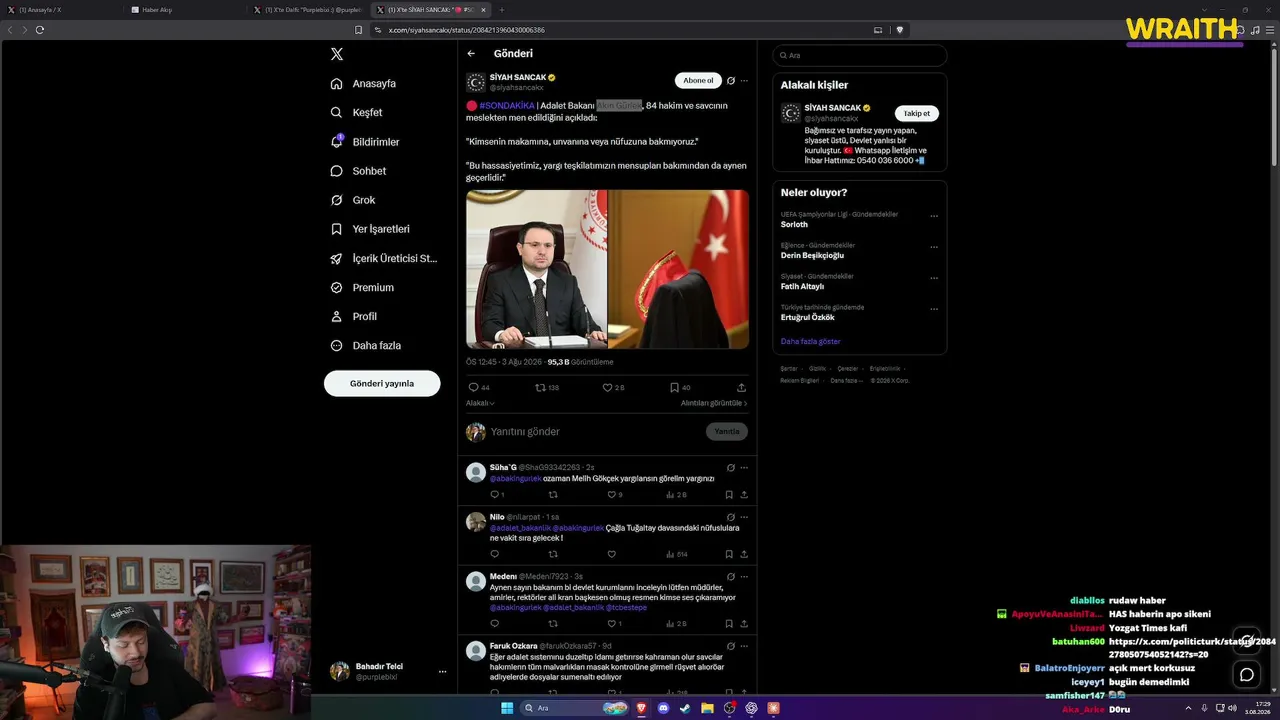Open more options for Ertuğrul Özkök trend

click(934, 309)
